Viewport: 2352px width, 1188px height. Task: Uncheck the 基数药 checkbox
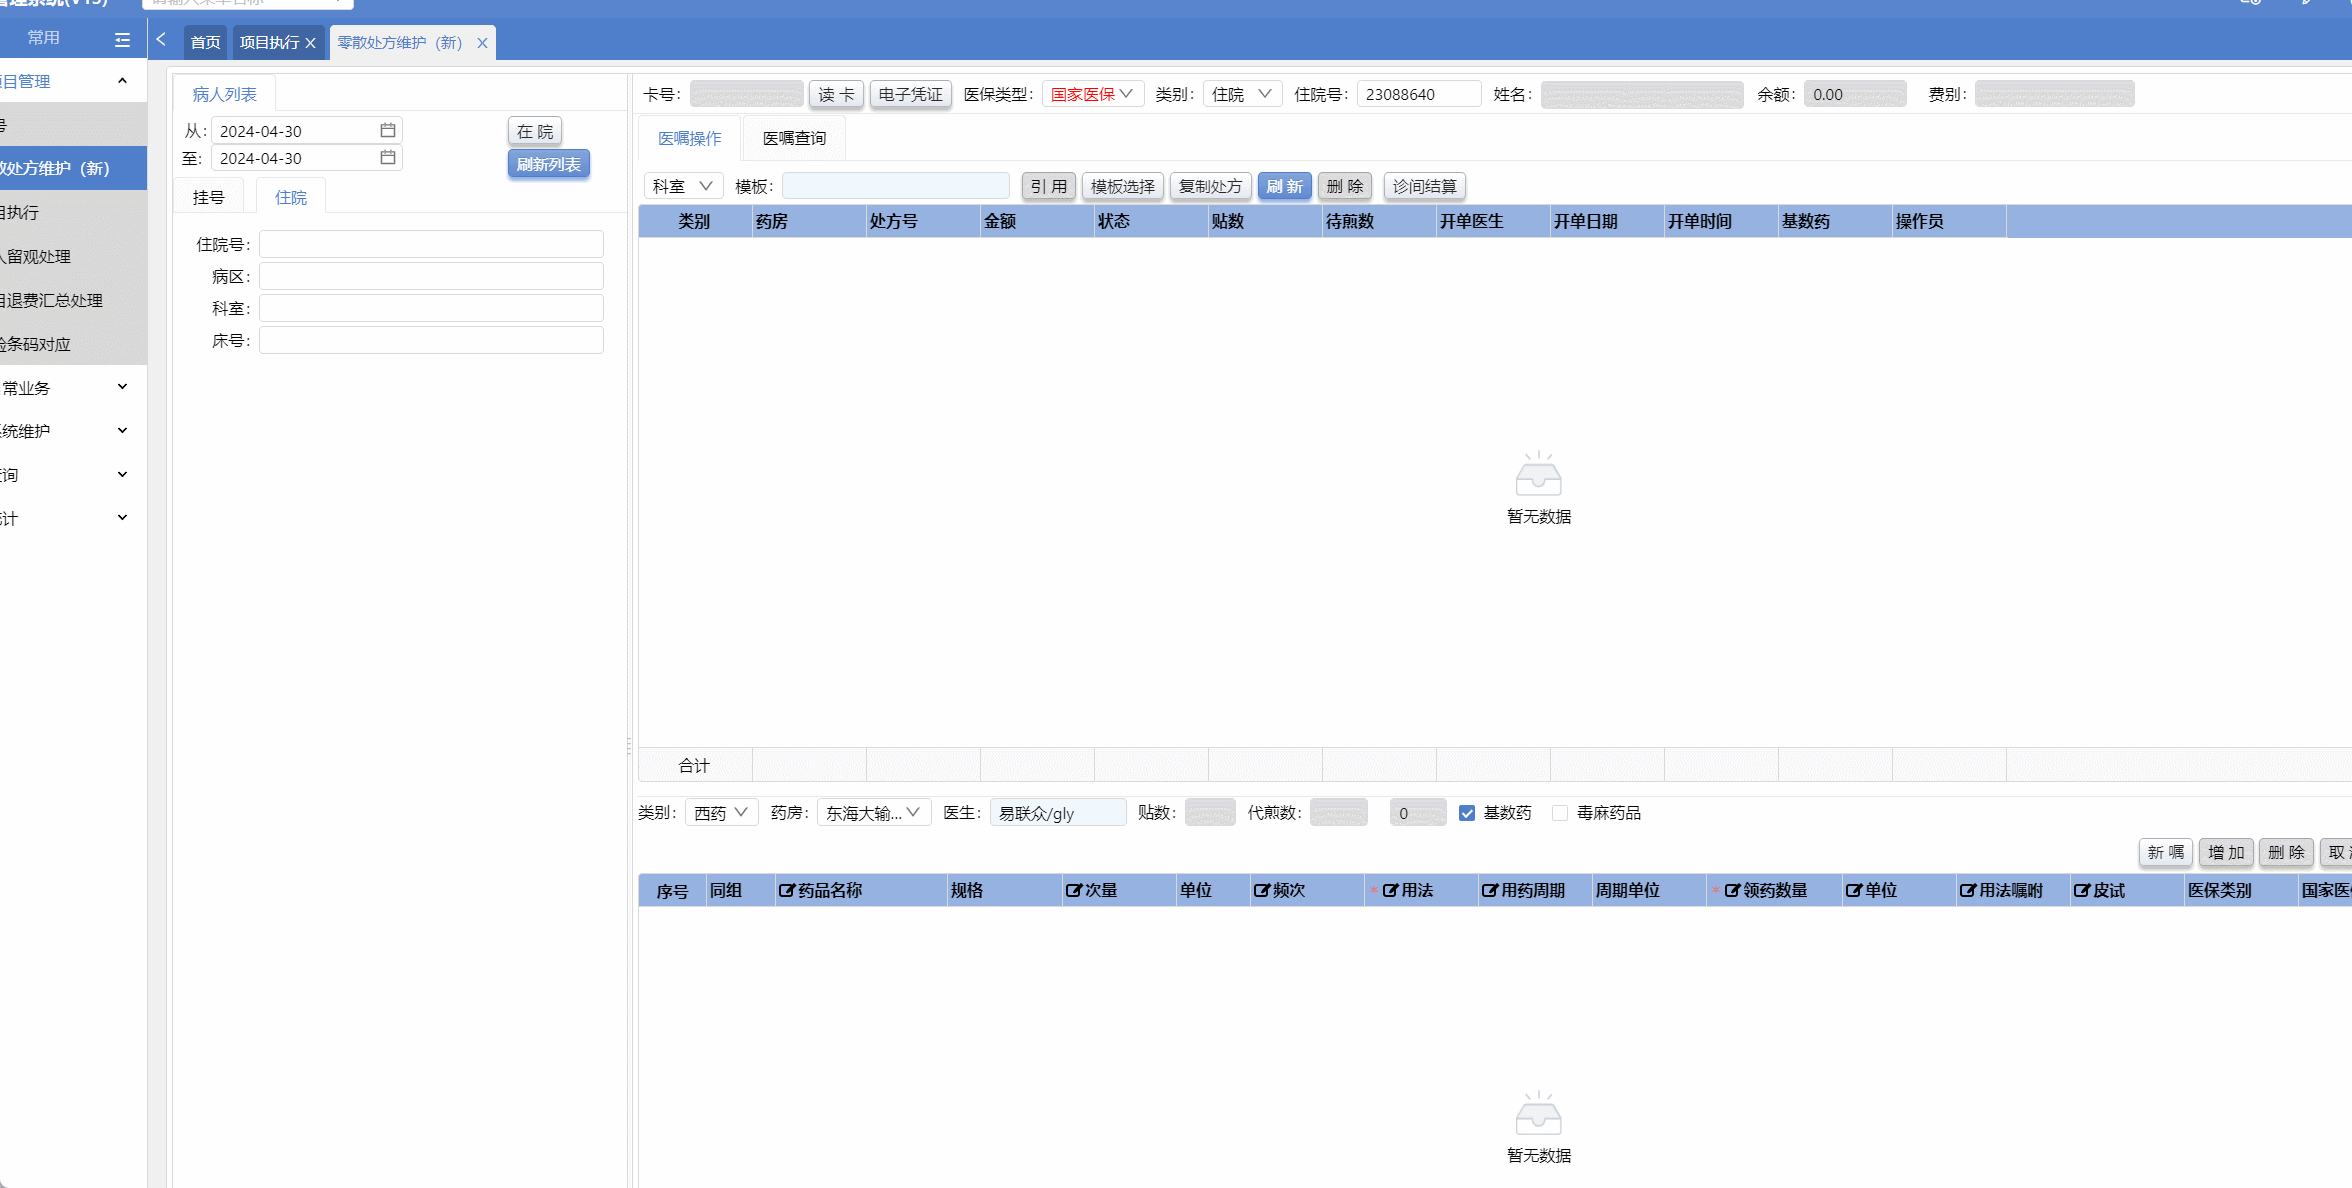pyautogui.click(x=1467, y=813)
